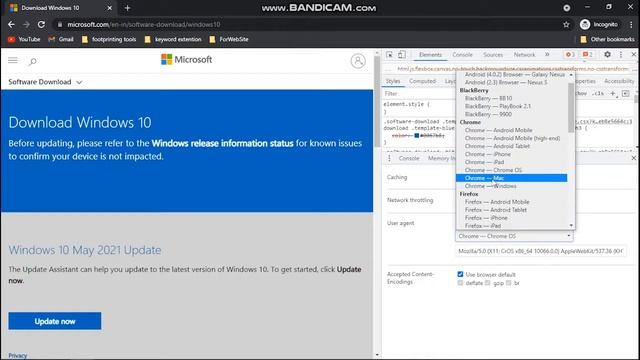
Task: Click the Microsoft site search icon
Action: tap(33, 61)
